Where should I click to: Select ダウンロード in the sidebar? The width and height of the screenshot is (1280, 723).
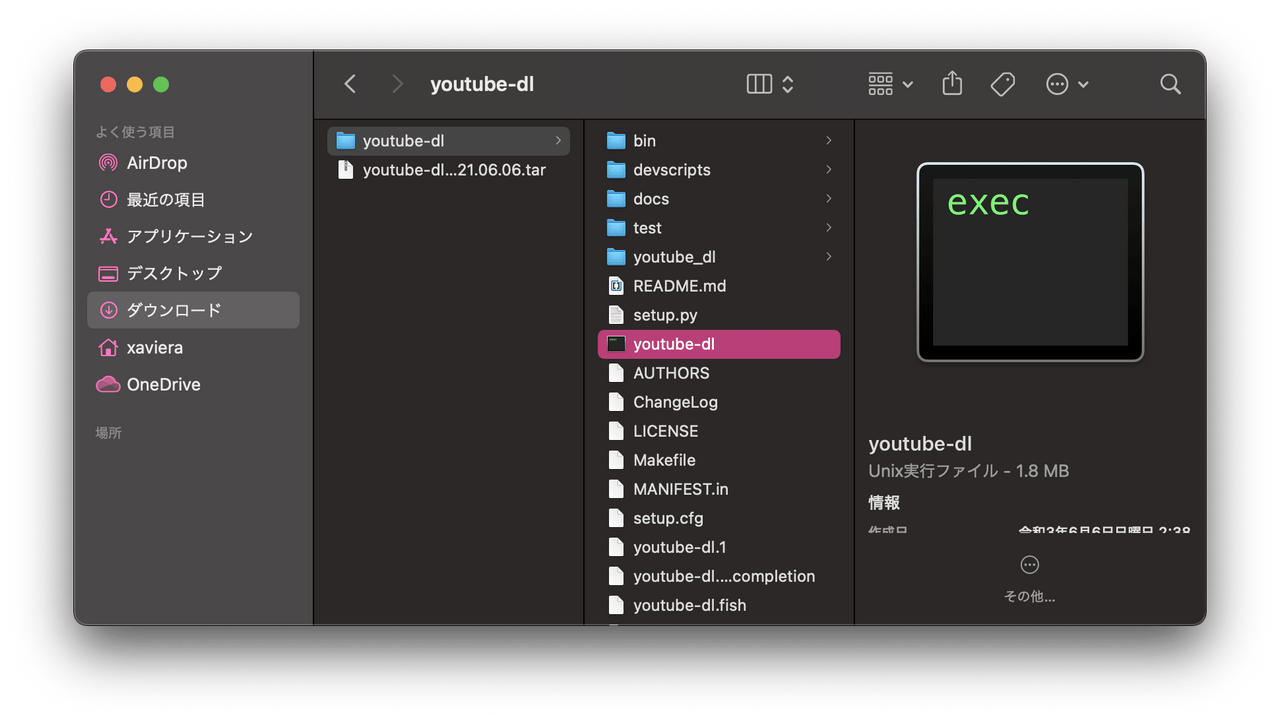click(x=193, y=310)
